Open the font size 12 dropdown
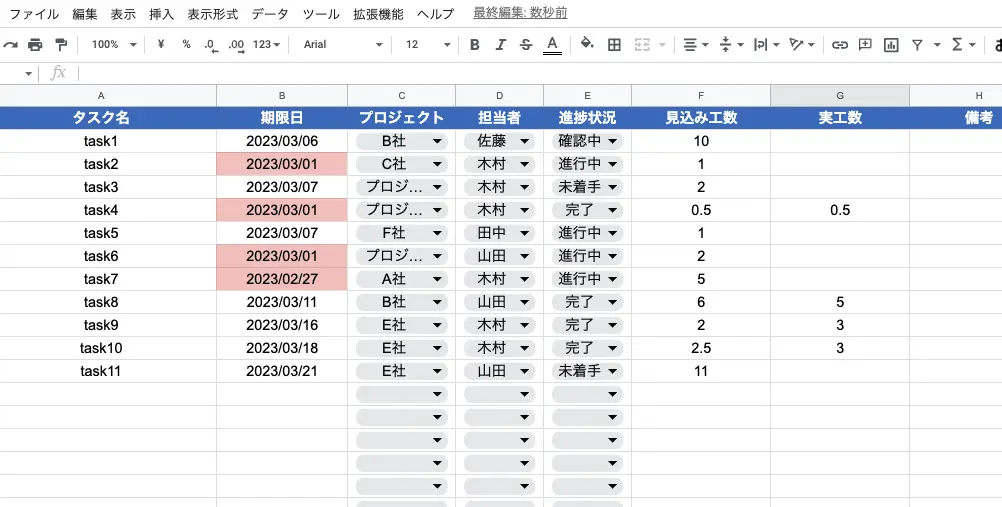This screenshot has height=507, width=1002. pyautogui.click(x=428, y=44)
